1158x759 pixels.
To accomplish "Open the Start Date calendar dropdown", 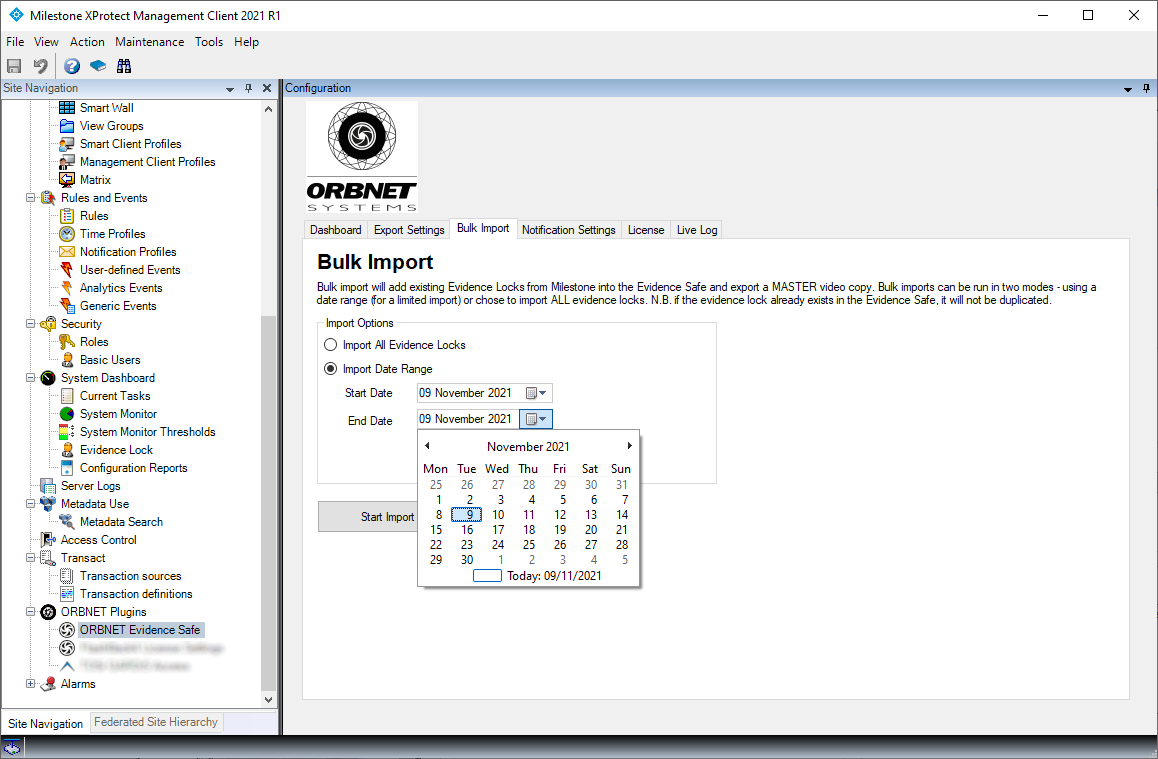I will coord(536,393).
